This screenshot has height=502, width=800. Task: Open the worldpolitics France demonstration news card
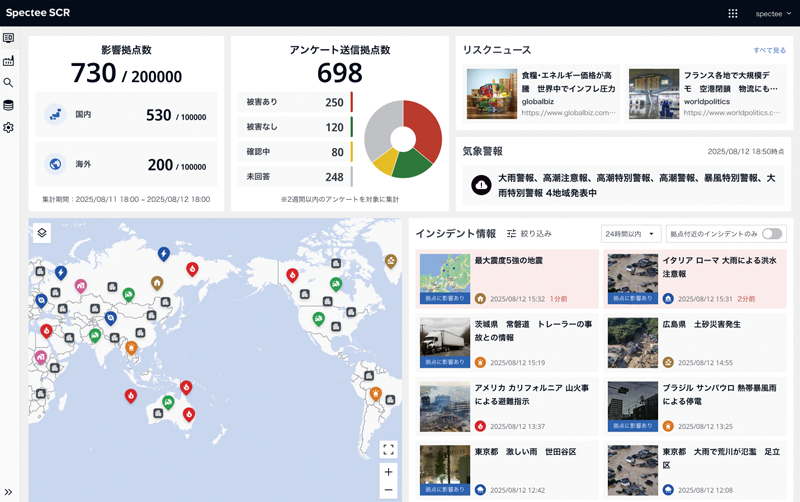[x=705, y=94]
